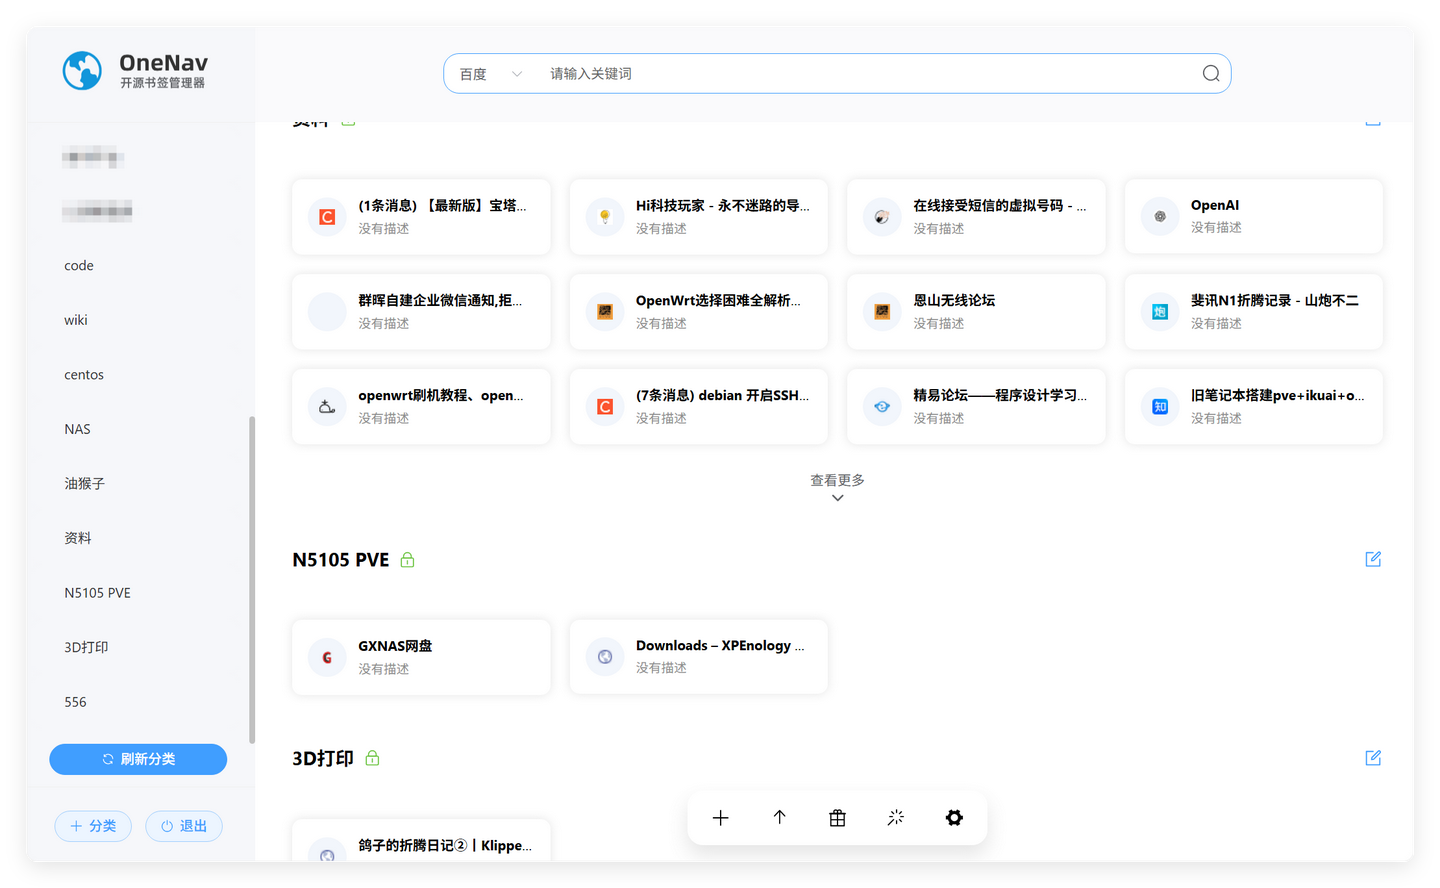Open the OpenAI bookmark icon

[1159, 216]
